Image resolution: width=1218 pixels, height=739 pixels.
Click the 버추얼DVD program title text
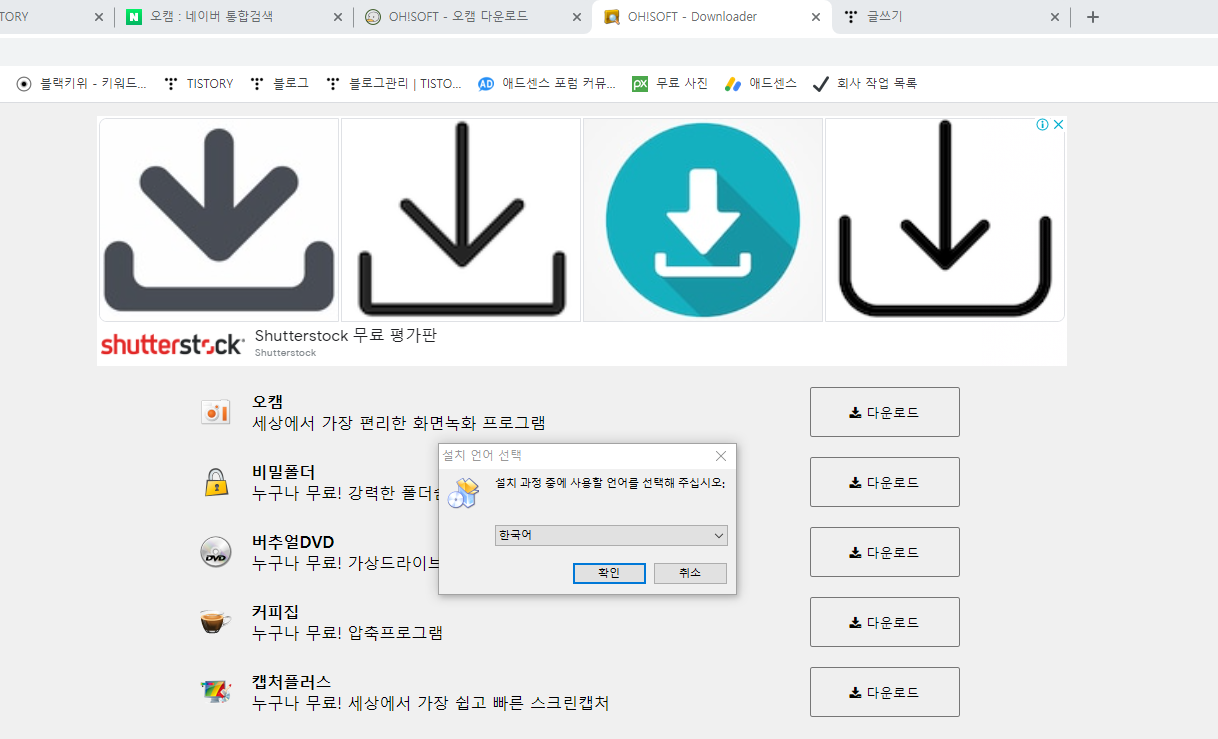[x=293, y=542]
